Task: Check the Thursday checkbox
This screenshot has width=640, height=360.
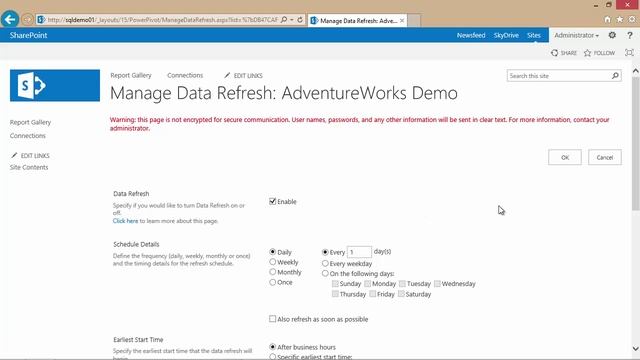Action: (x=335, y=294)
